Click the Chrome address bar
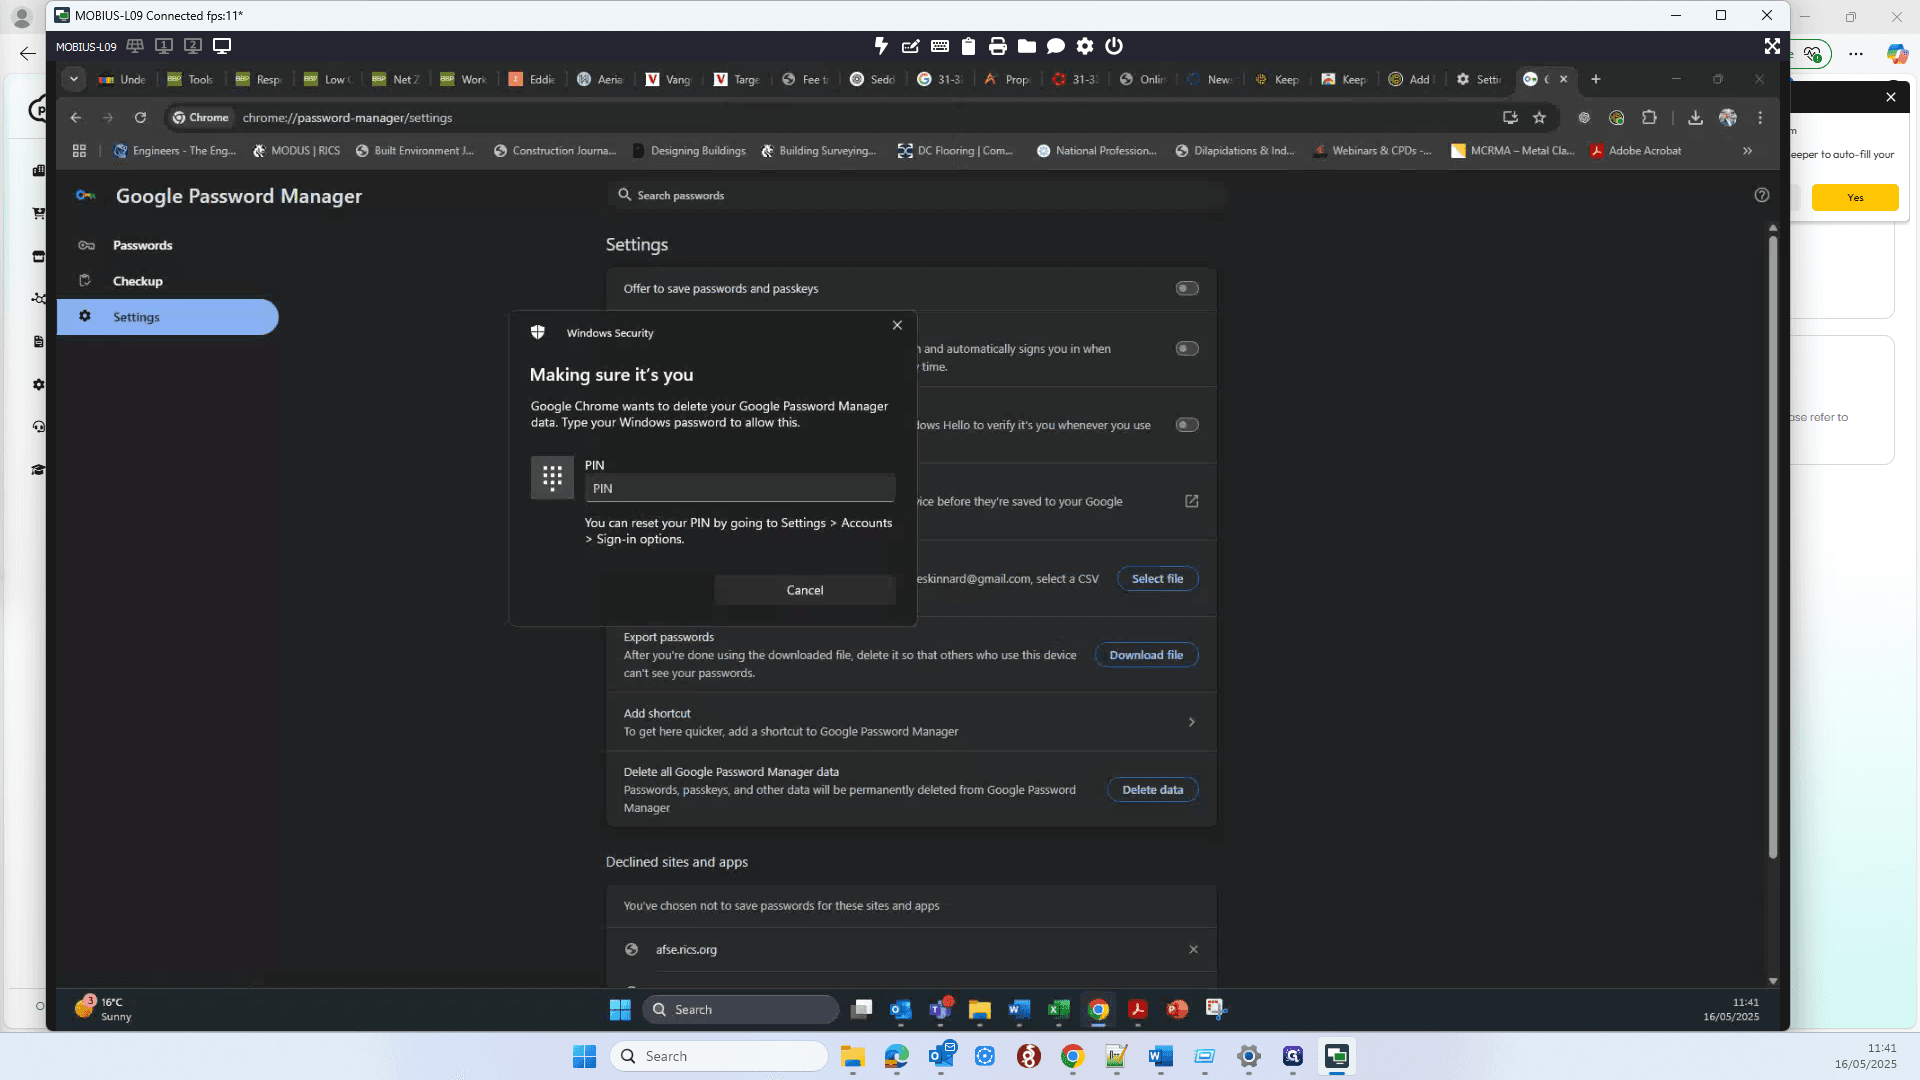 tap(860, 118)
